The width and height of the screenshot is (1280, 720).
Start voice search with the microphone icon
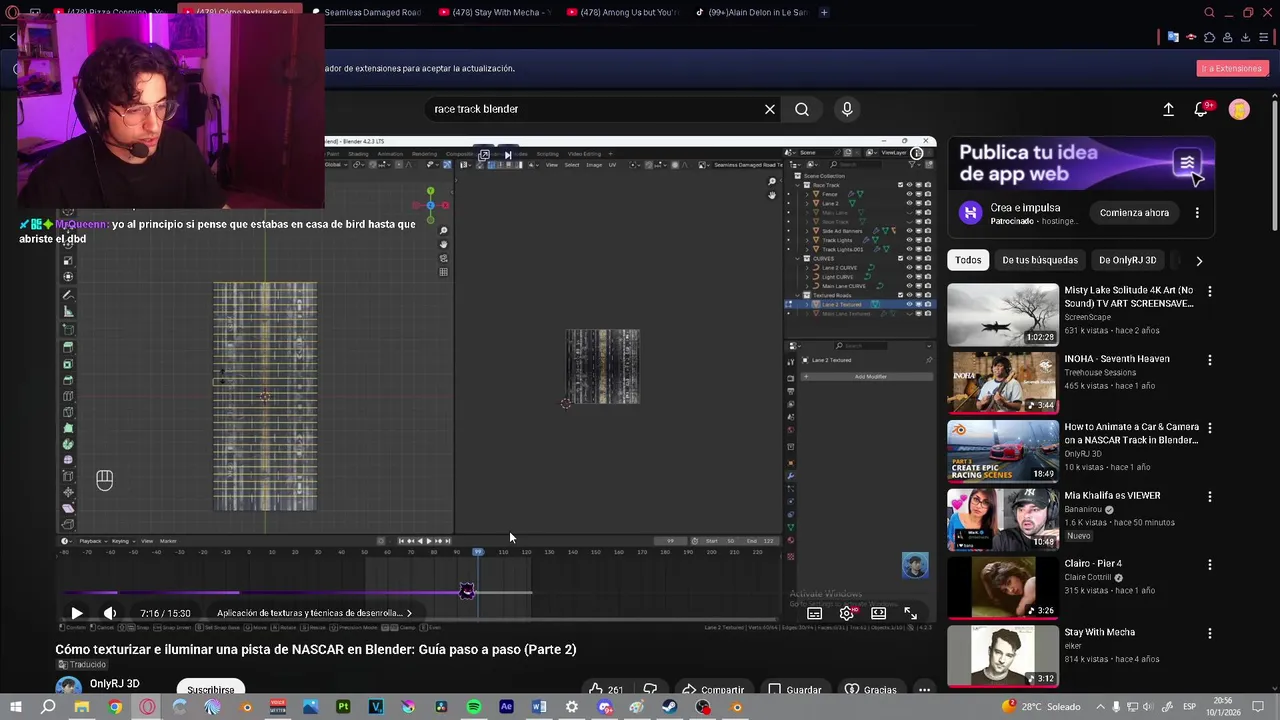[847, 109]
